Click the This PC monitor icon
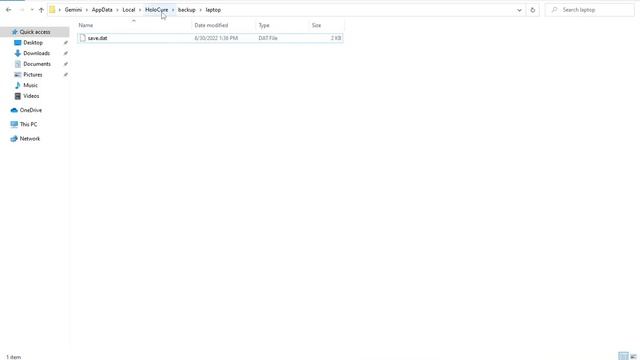Screen dimensions: 640x360 tap(14, 124)
